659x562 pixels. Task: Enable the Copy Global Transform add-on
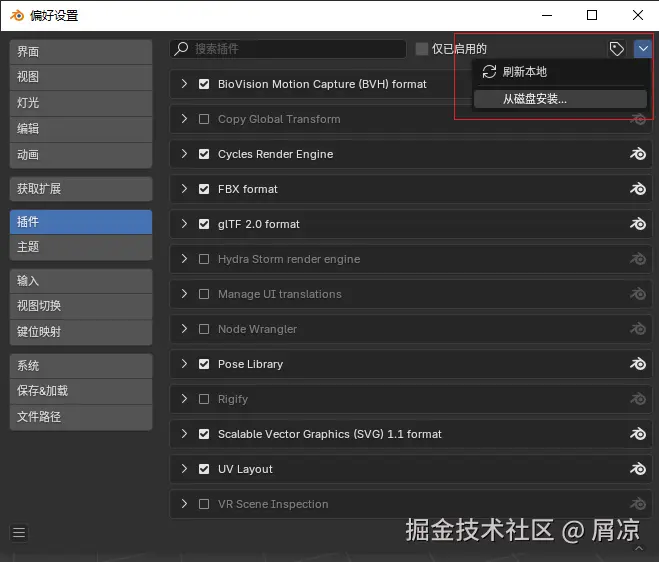point(204,119)
